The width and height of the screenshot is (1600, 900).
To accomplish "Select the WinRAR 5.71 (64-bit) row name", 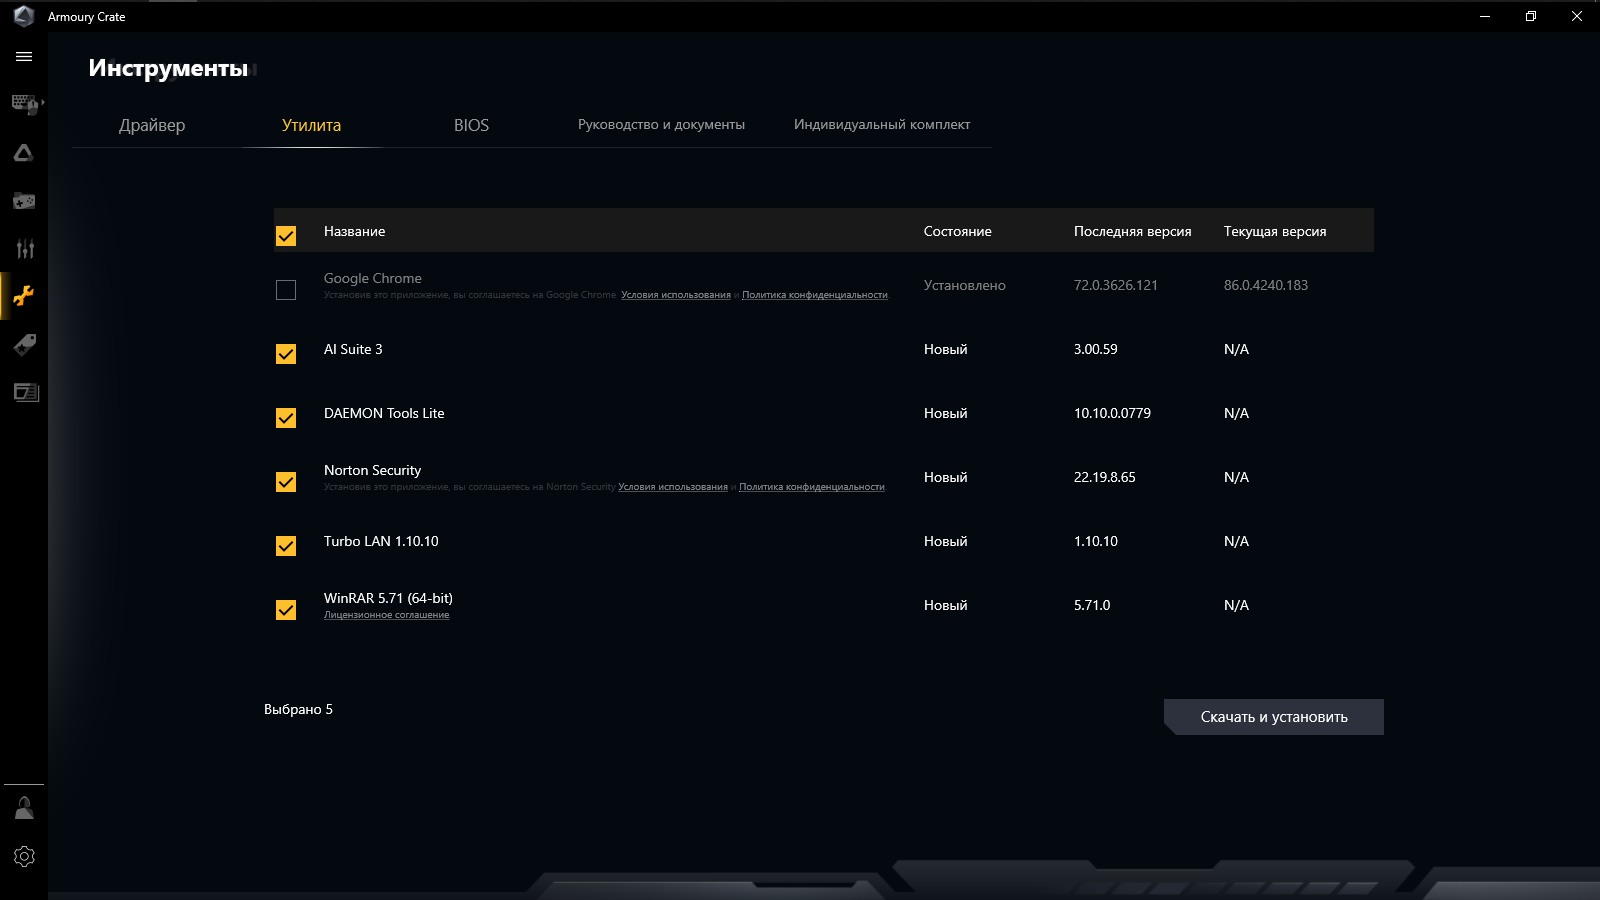I will click(x=388, y=598).
